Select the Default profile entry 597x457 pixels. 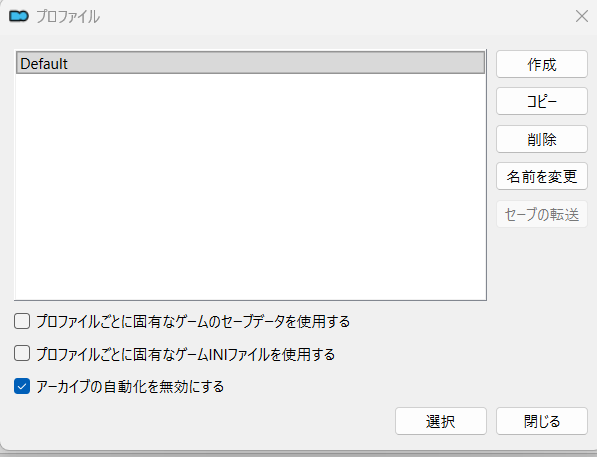click(251, 63)
